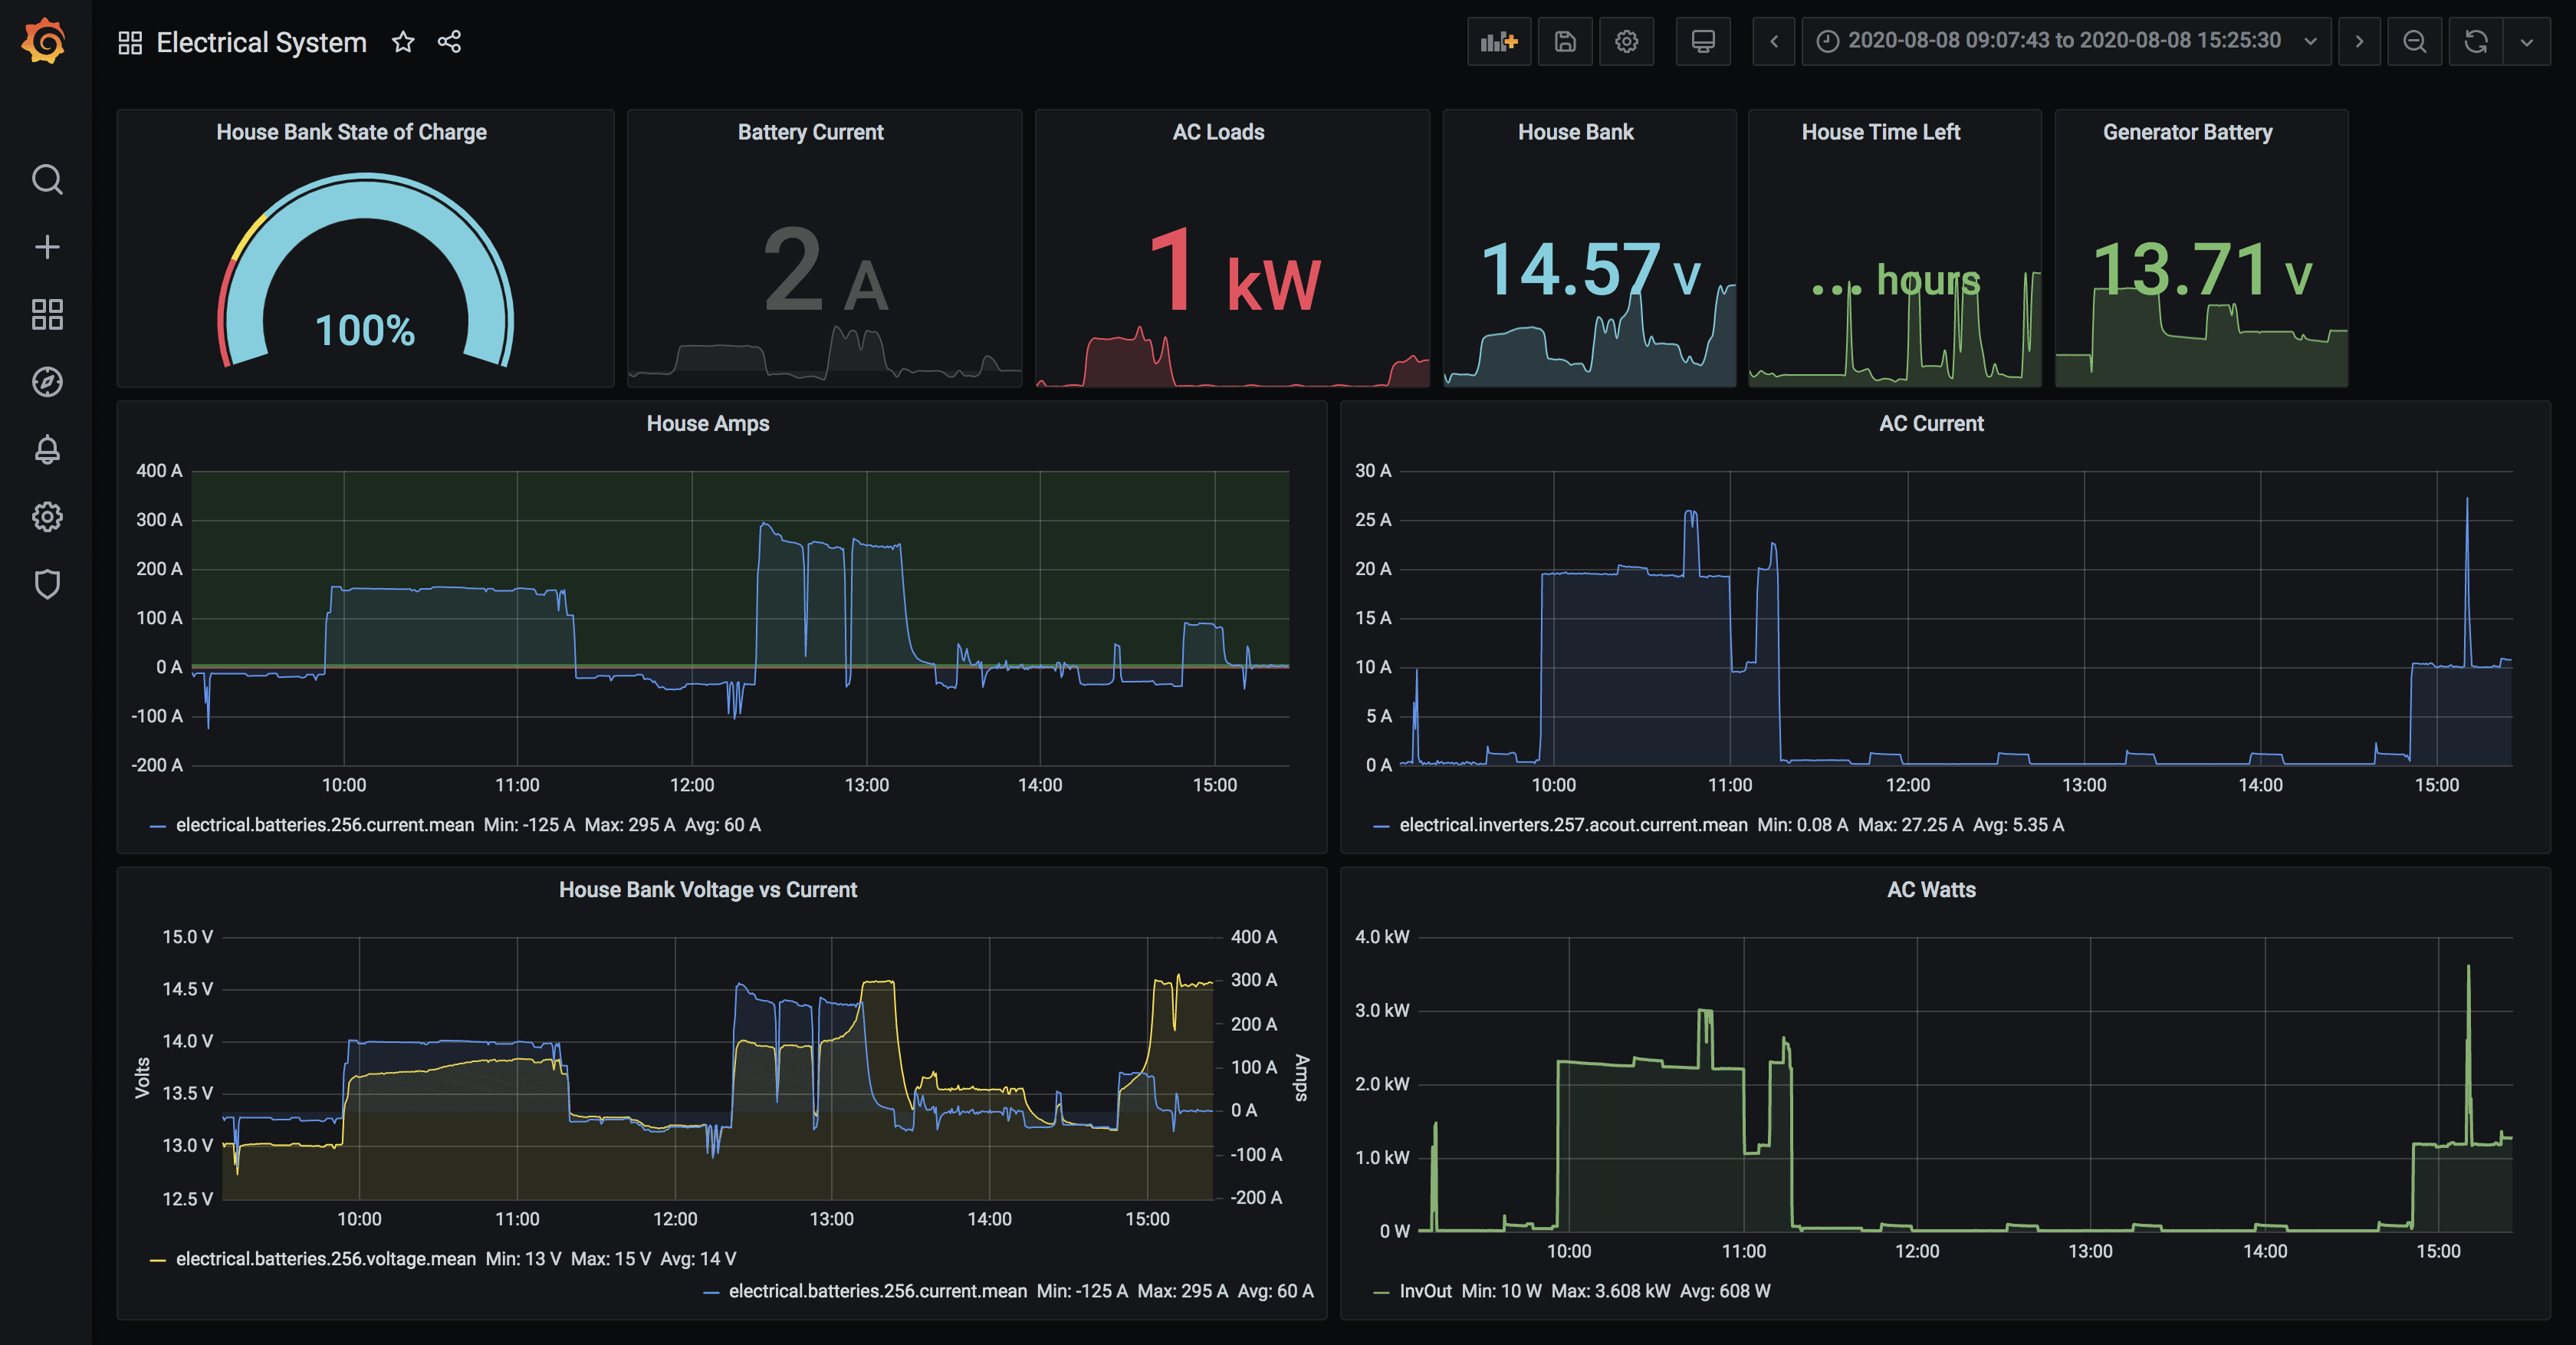Toggle InvOut series in AC Watts legend

click(x=1424, y=1291)
